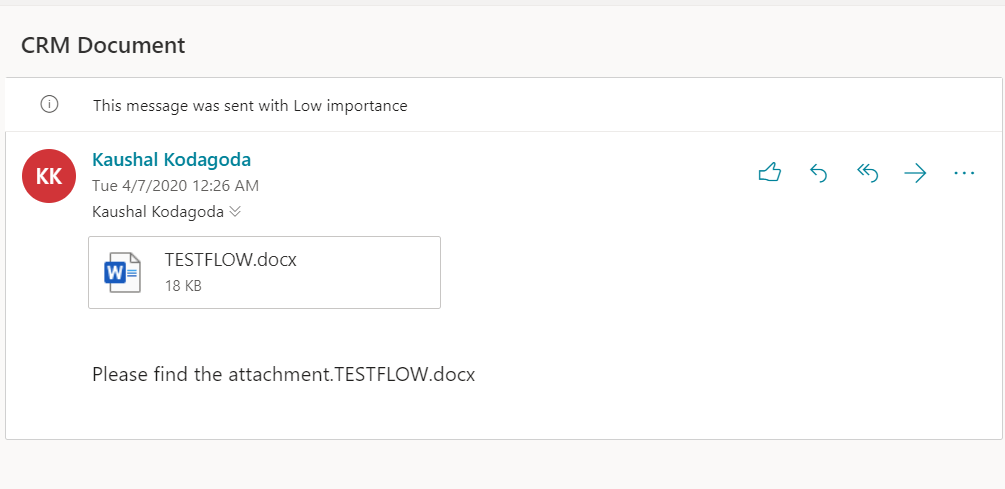1005x489 pixels.
Task: Click the blank area right of the subject title
Action: point(600,45)
